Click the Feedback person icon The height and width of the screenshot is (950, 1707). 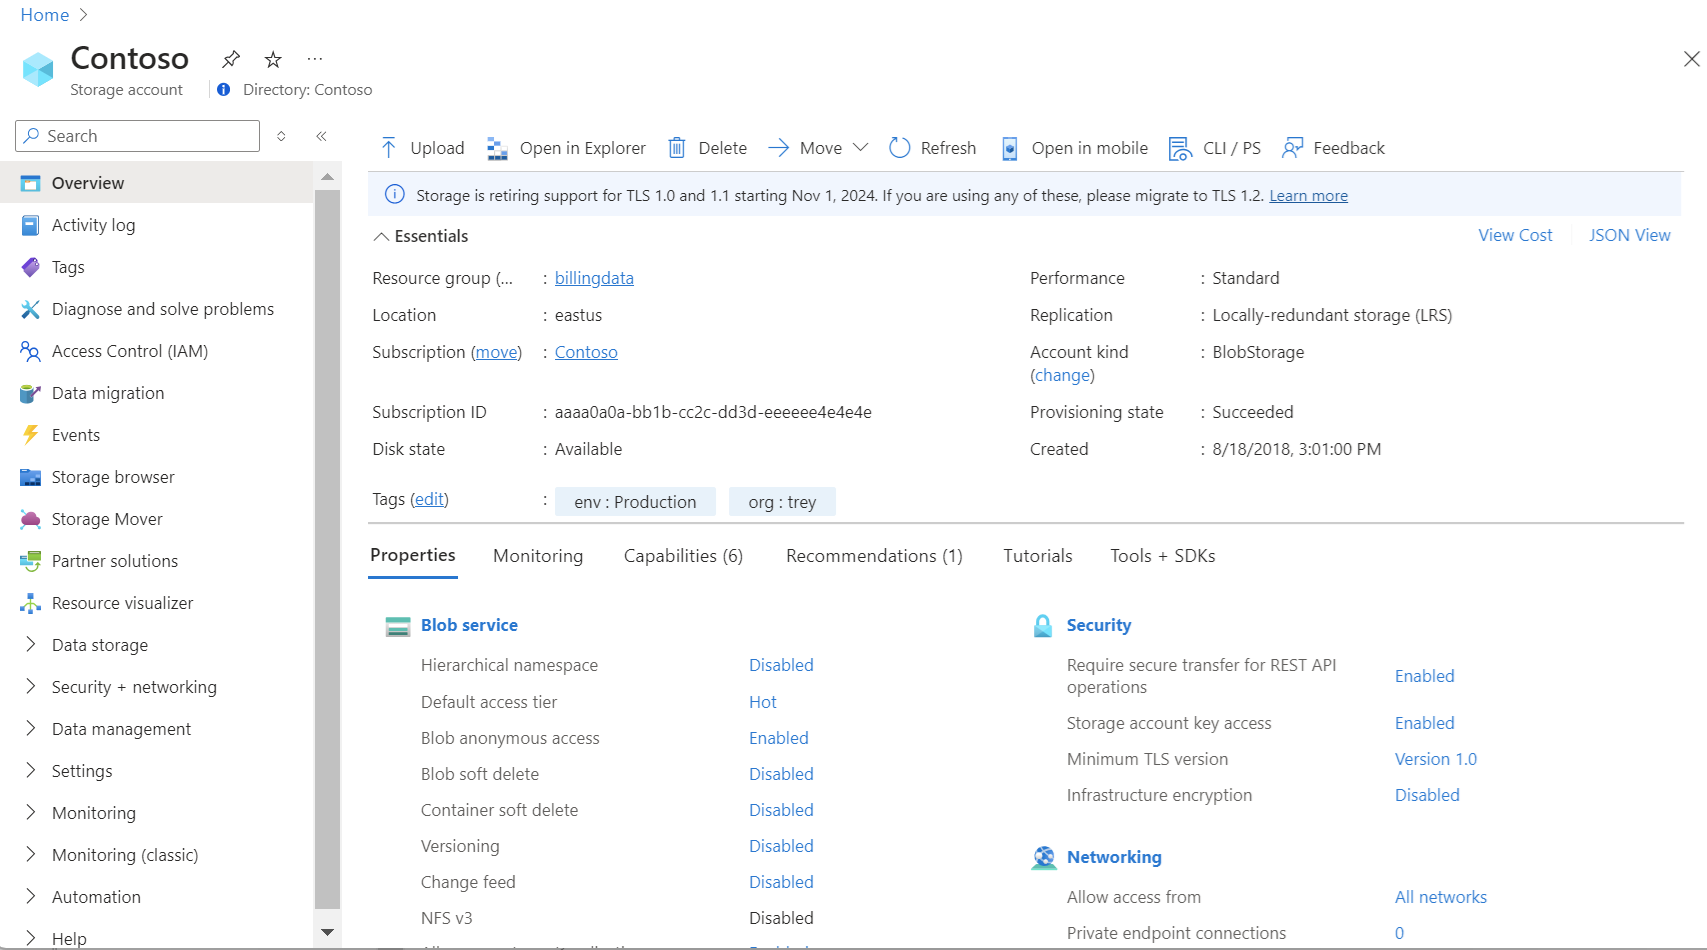(x=1292, y=148)
